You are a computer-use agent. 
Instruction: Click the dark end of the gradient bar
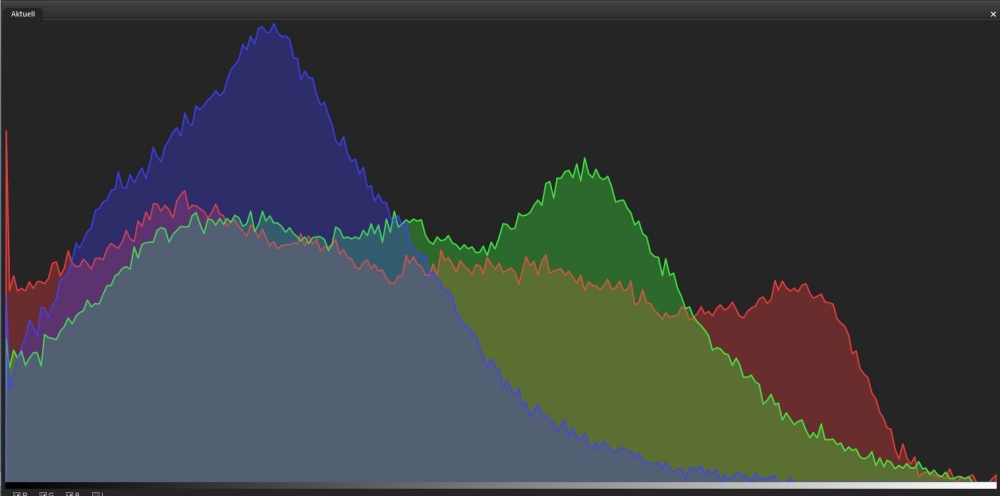coord(15,486)
